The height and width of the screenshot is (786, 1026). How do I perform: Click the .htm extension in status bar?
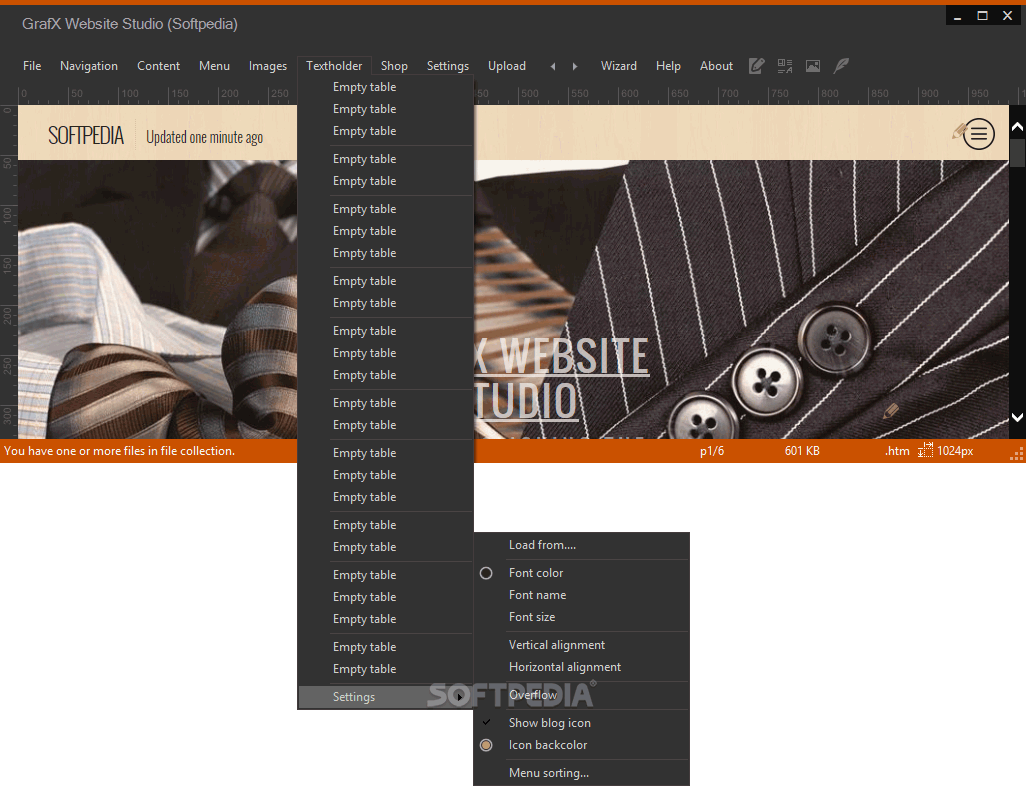pos(897,451)
